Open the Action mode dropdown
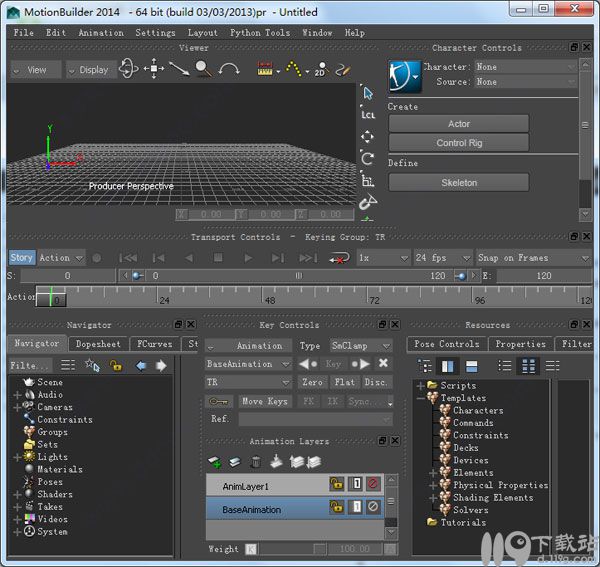The image size is (600, 567). tap(61, 258)
